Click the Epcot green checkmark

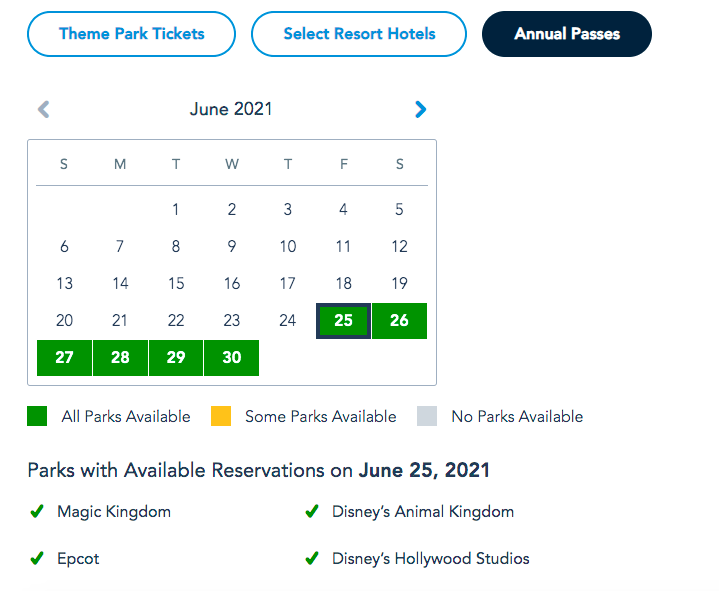(x=37, y=559)
